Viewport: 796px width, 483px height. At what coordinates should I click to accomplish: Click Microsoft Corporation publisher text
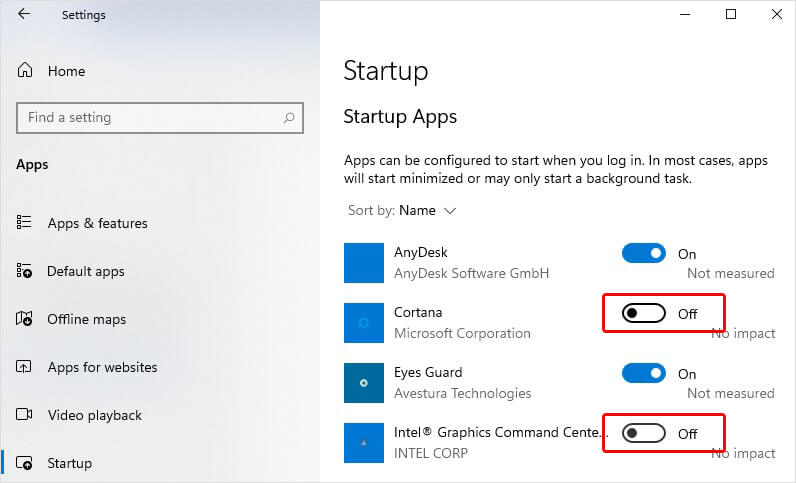[x=462, y=333]
